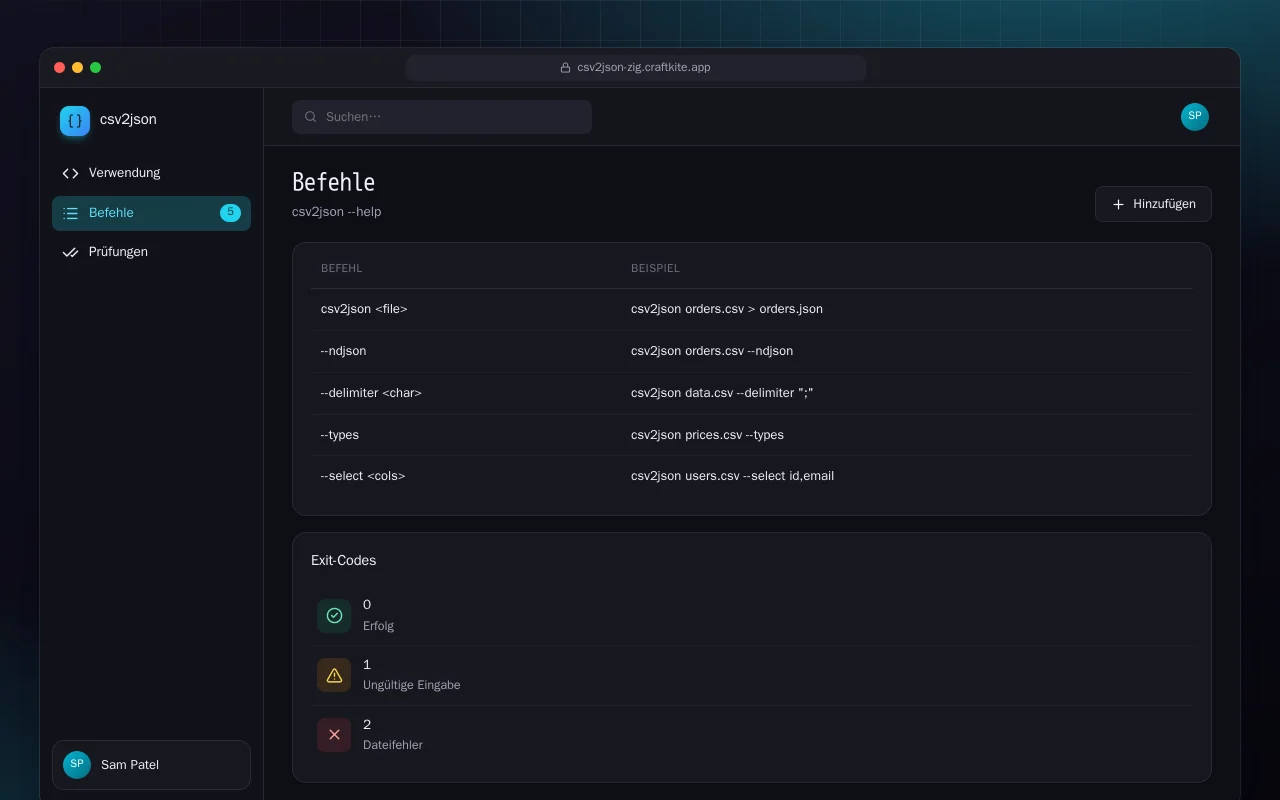Click the 'Dateifehler' label
Viewport: 1280px width, 800px height.
392,745
